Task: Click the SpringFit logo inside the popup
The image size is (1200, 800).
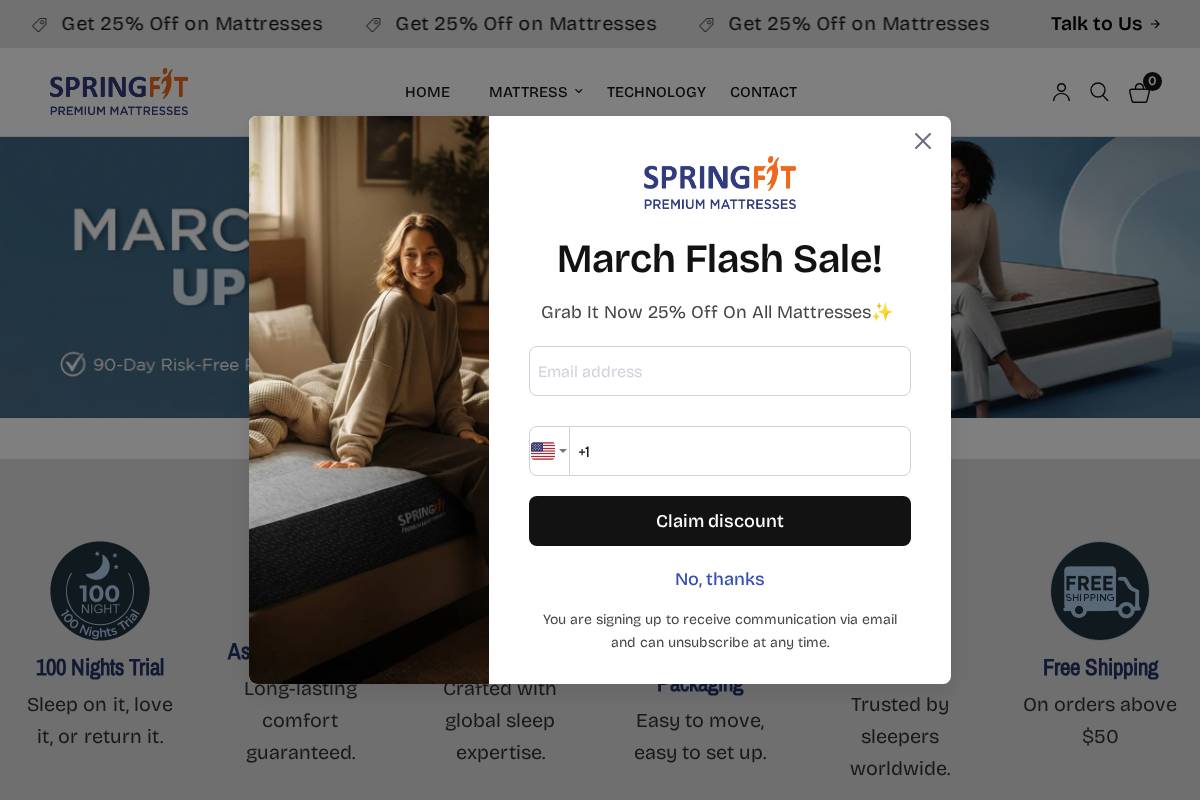Action: [x=719, y=183]
